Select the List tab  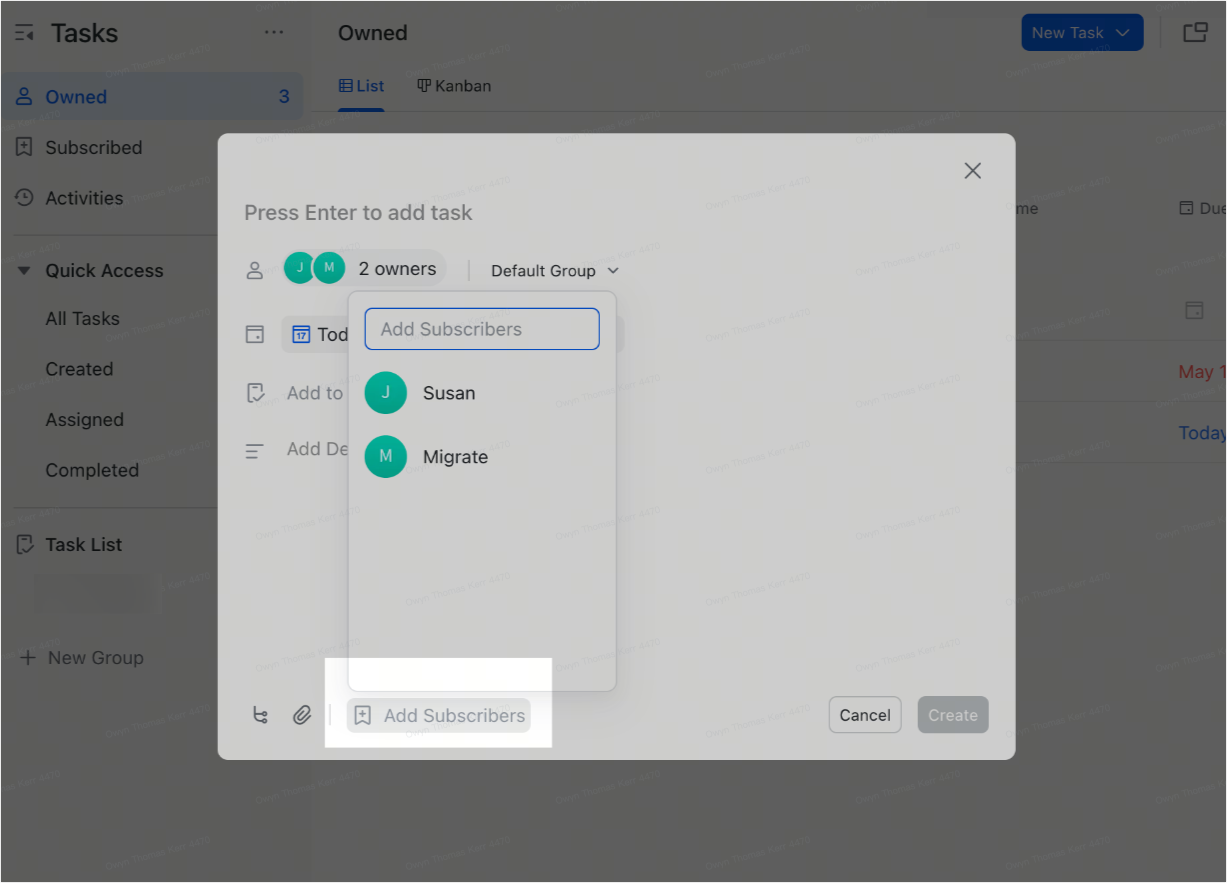[x=361, y=86]
